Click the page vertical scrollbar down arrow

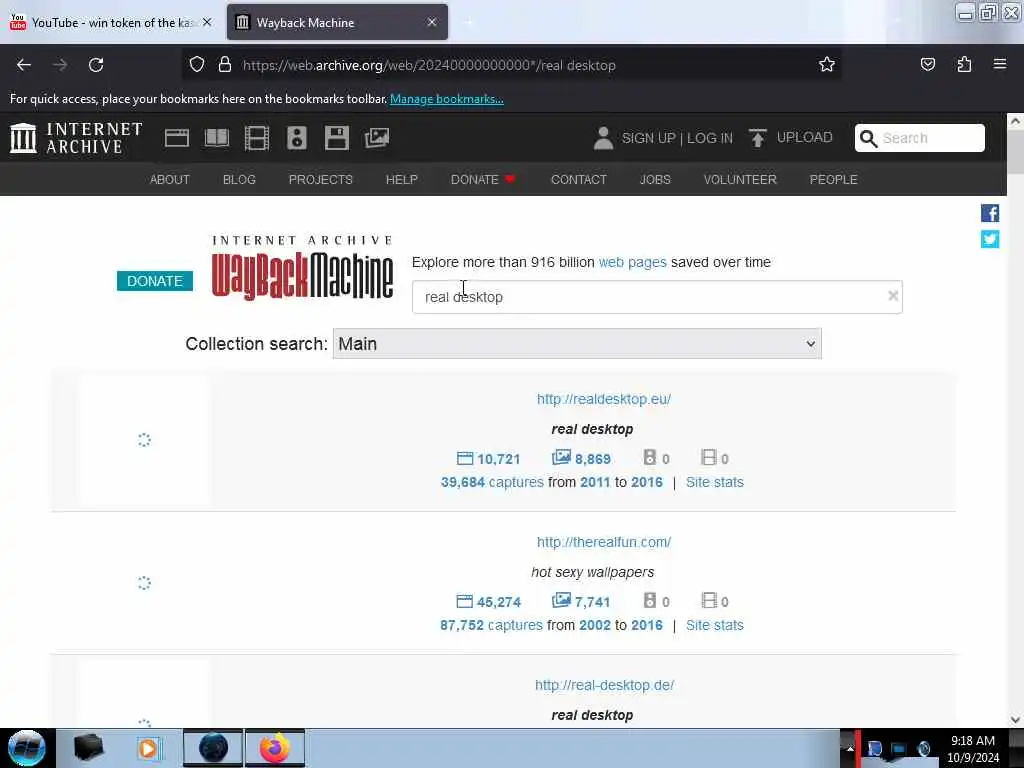(1015, 720)
